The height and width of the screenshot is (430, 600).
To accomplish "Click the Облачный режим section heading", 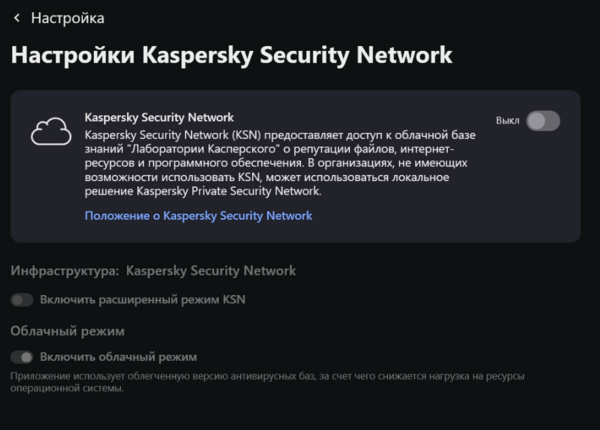I will pyautogui.click(x=67, y=330).
